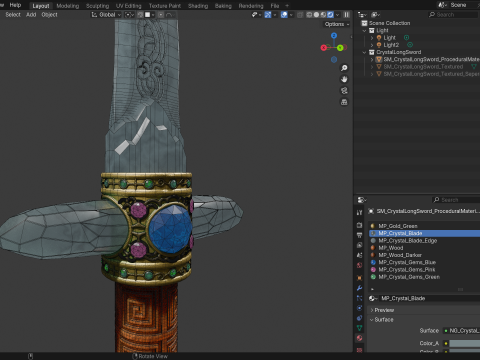Click the light data icon beside Light
Screen dimensions: 480x360
[406, 37]
